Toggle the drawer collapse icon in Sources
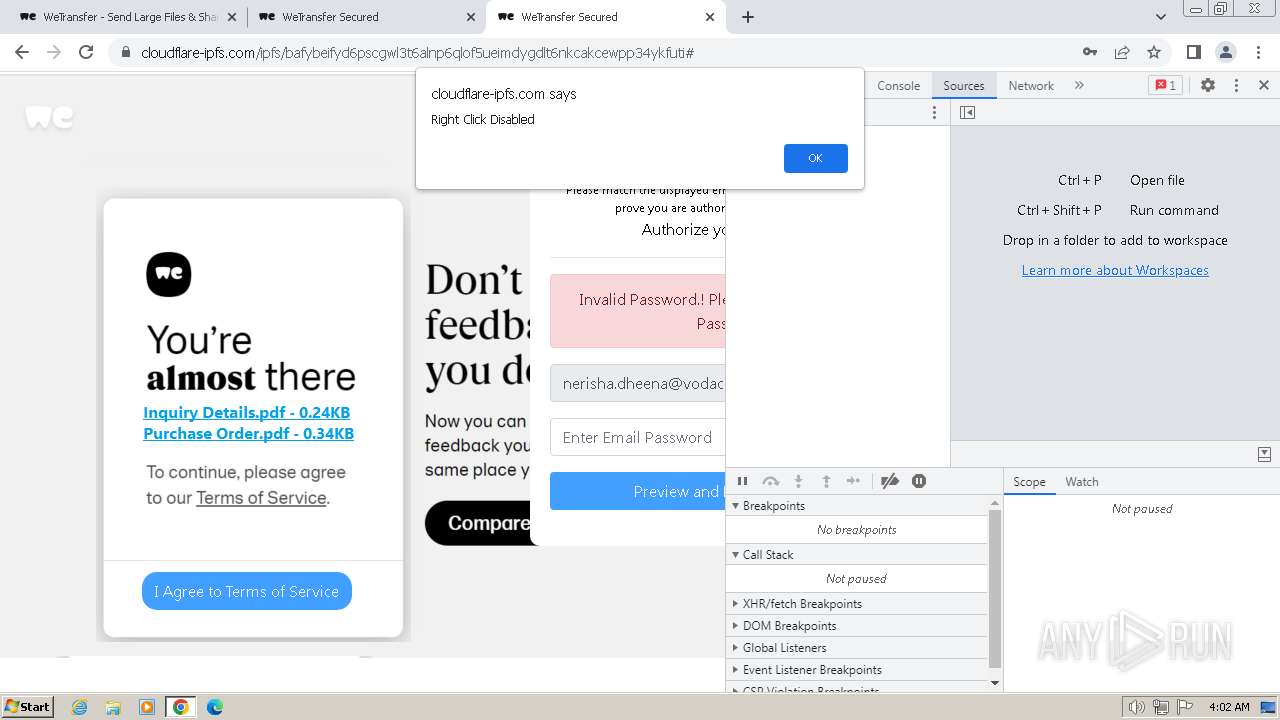The image size is (1280, 720). point(1264,454)
